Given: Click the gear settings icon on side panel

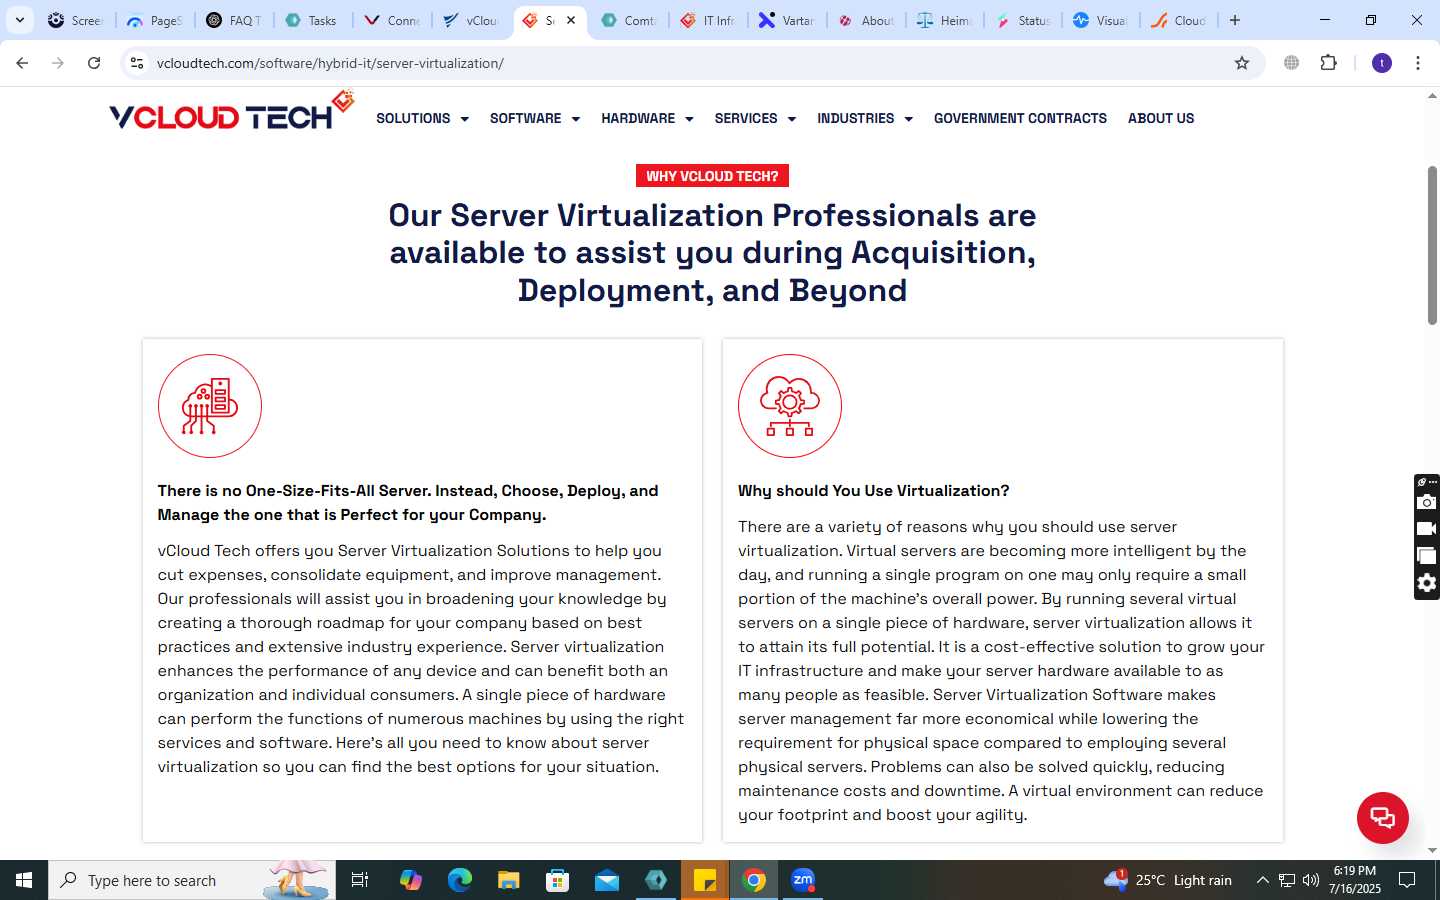Looking at the screenshot, I should [x=1427, y=583].
